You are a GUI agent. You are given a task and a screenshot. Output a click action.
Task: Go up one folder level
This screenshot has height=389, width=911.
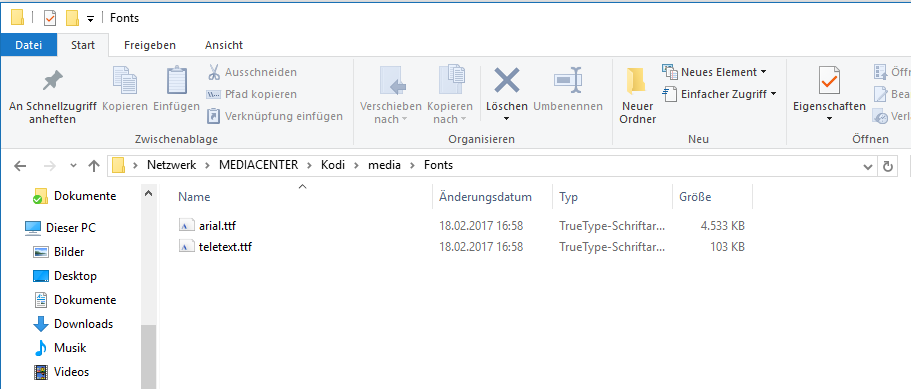(94, 166)
